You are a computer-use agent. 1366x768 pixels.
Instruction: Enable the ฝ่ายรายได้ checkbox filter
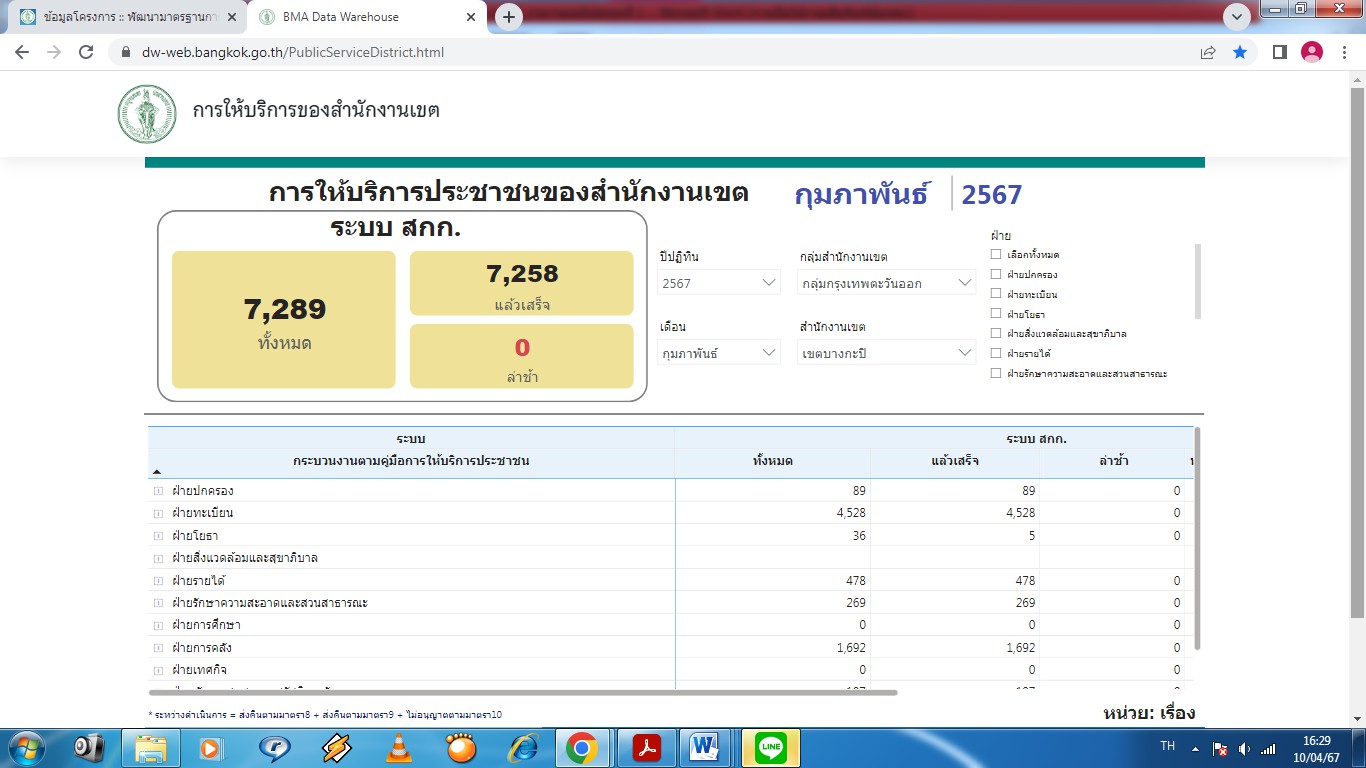coord(996,353)
